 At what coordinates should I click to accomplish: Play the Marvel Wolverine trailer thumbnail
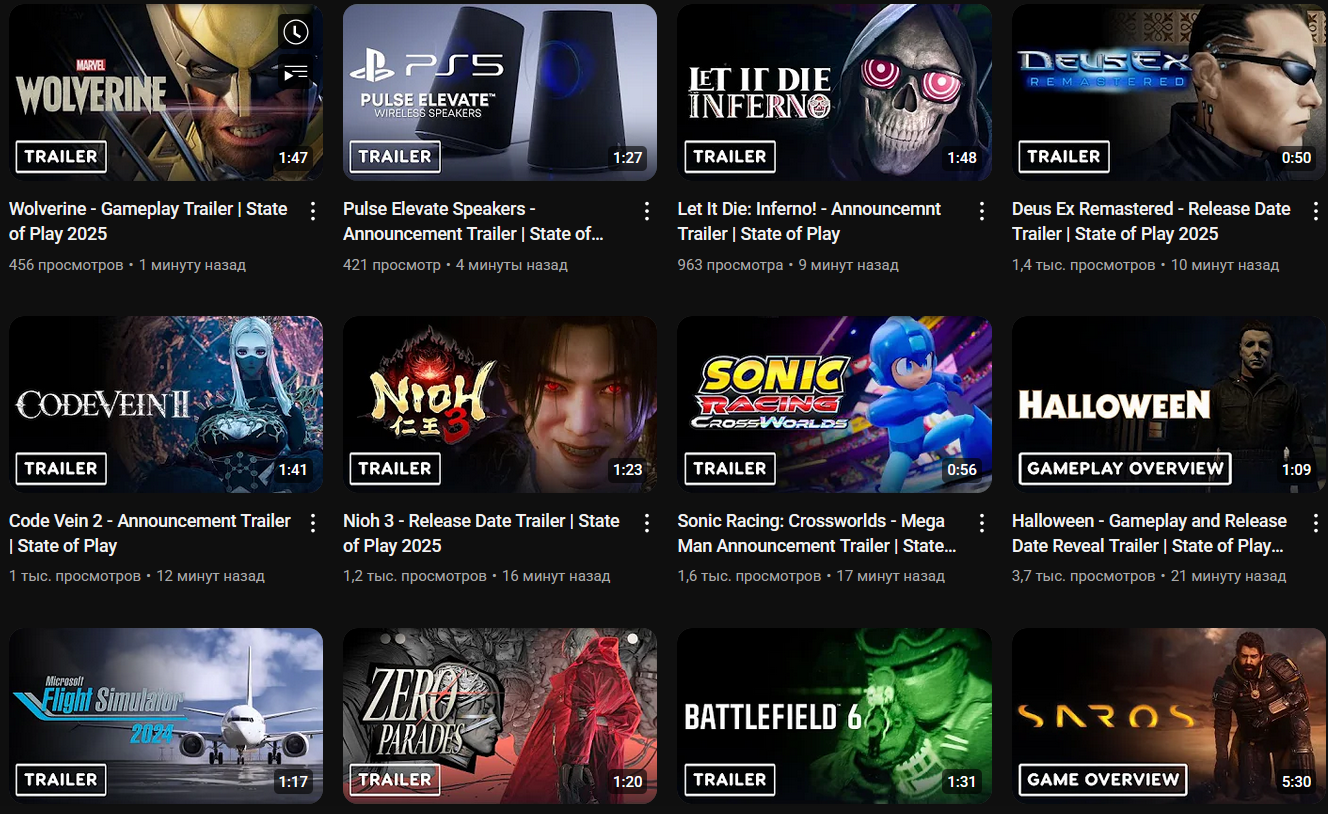(x=166, y=92)
